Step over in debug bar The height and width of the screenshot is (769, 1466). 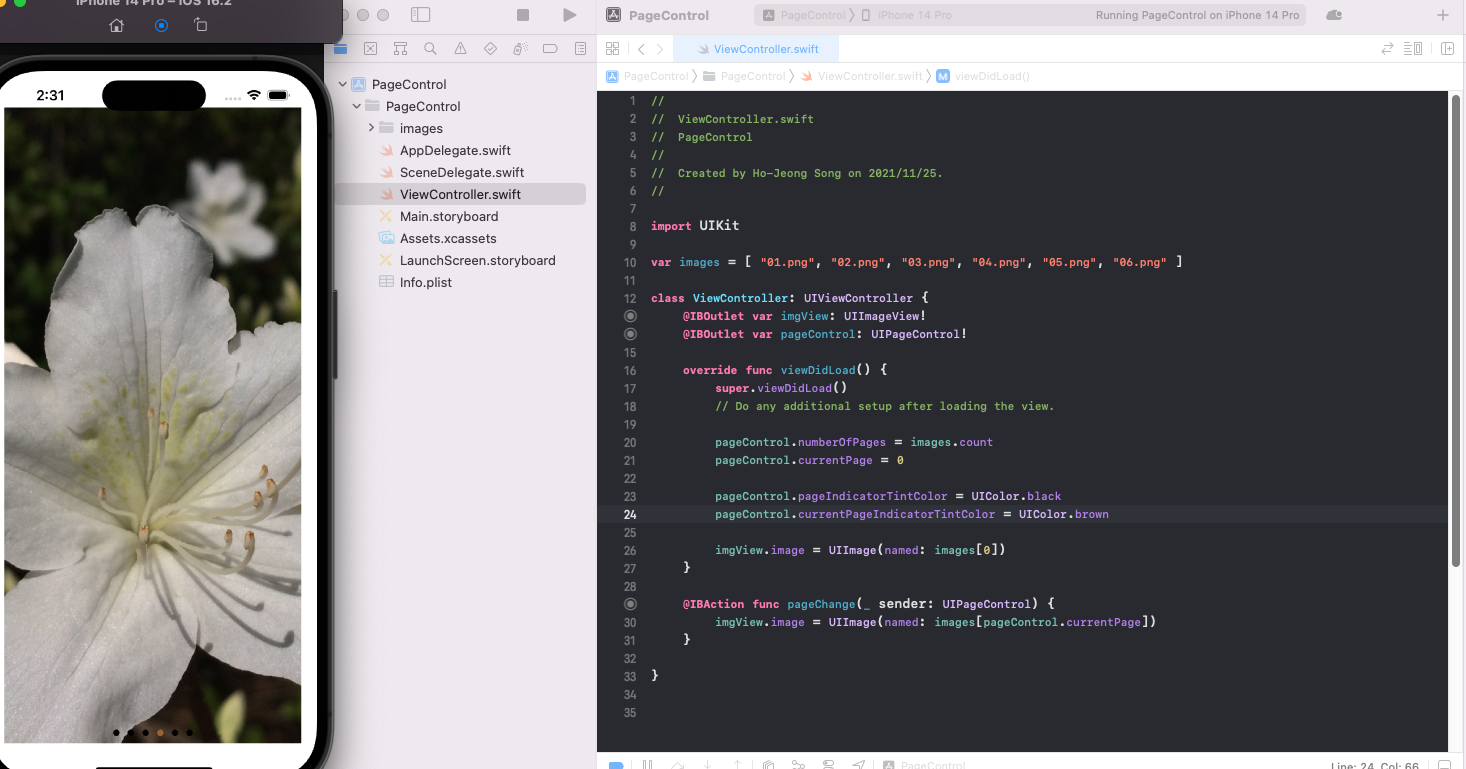(x=678, y=765)
